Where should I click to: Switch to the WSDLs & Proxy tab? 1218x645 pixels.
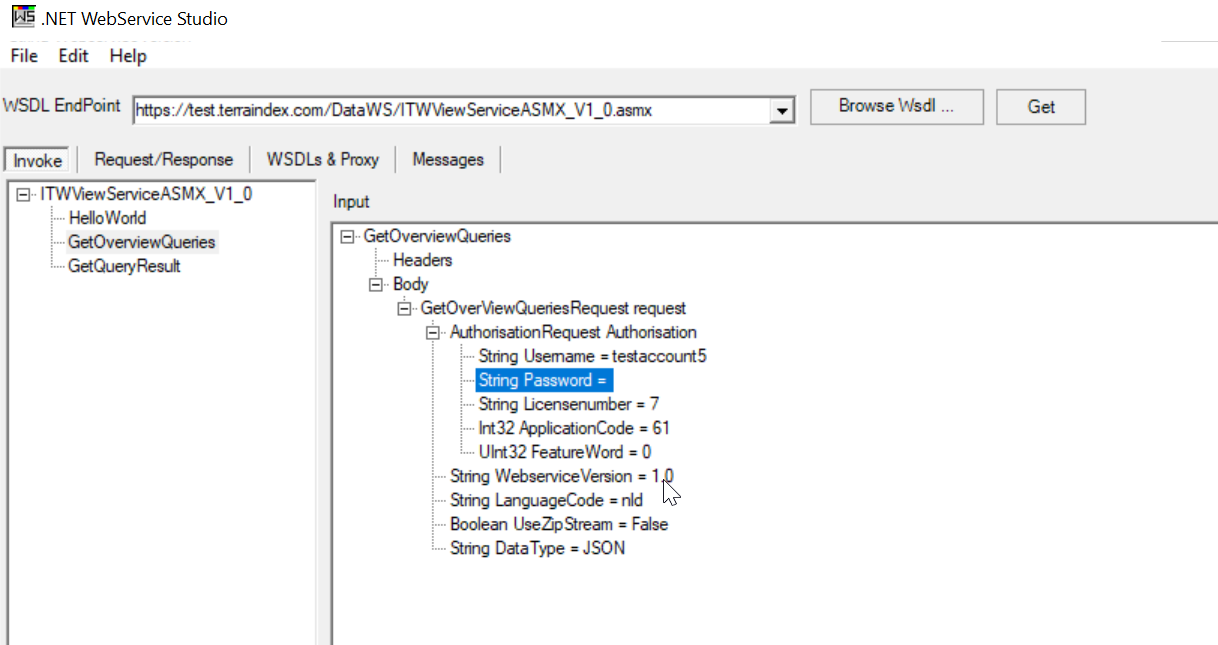[323, 159]
